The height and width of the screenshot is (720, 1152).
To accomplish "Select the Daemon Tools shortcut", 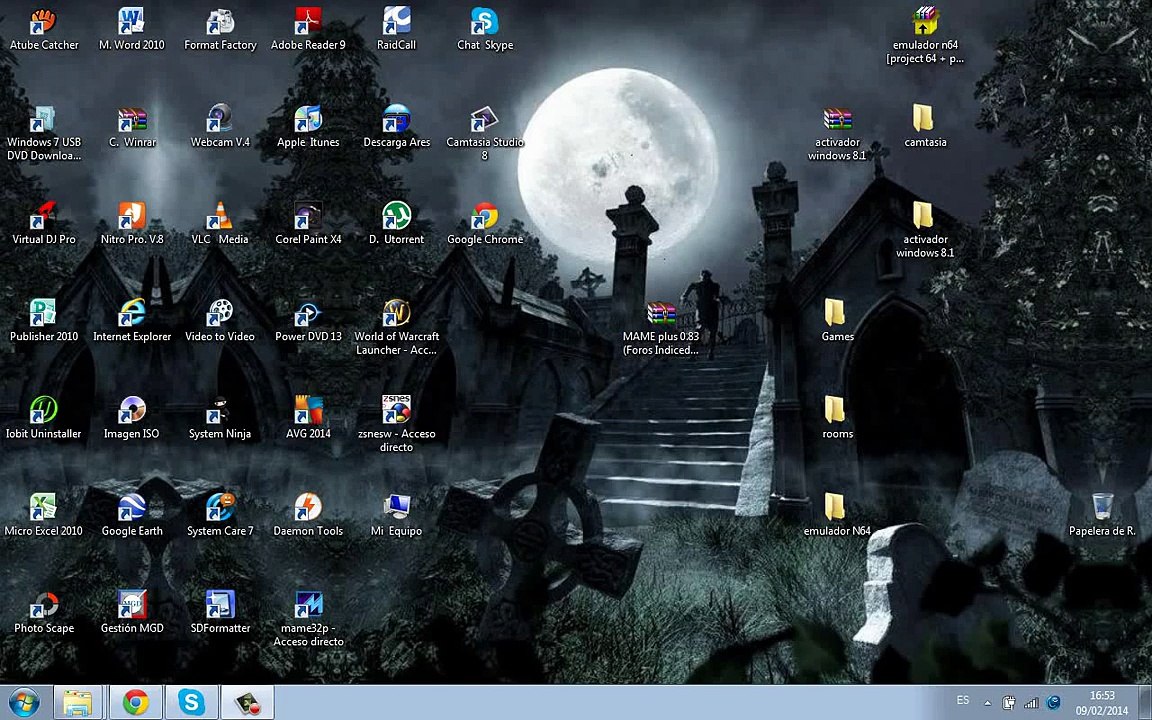I will click(308, 510).
